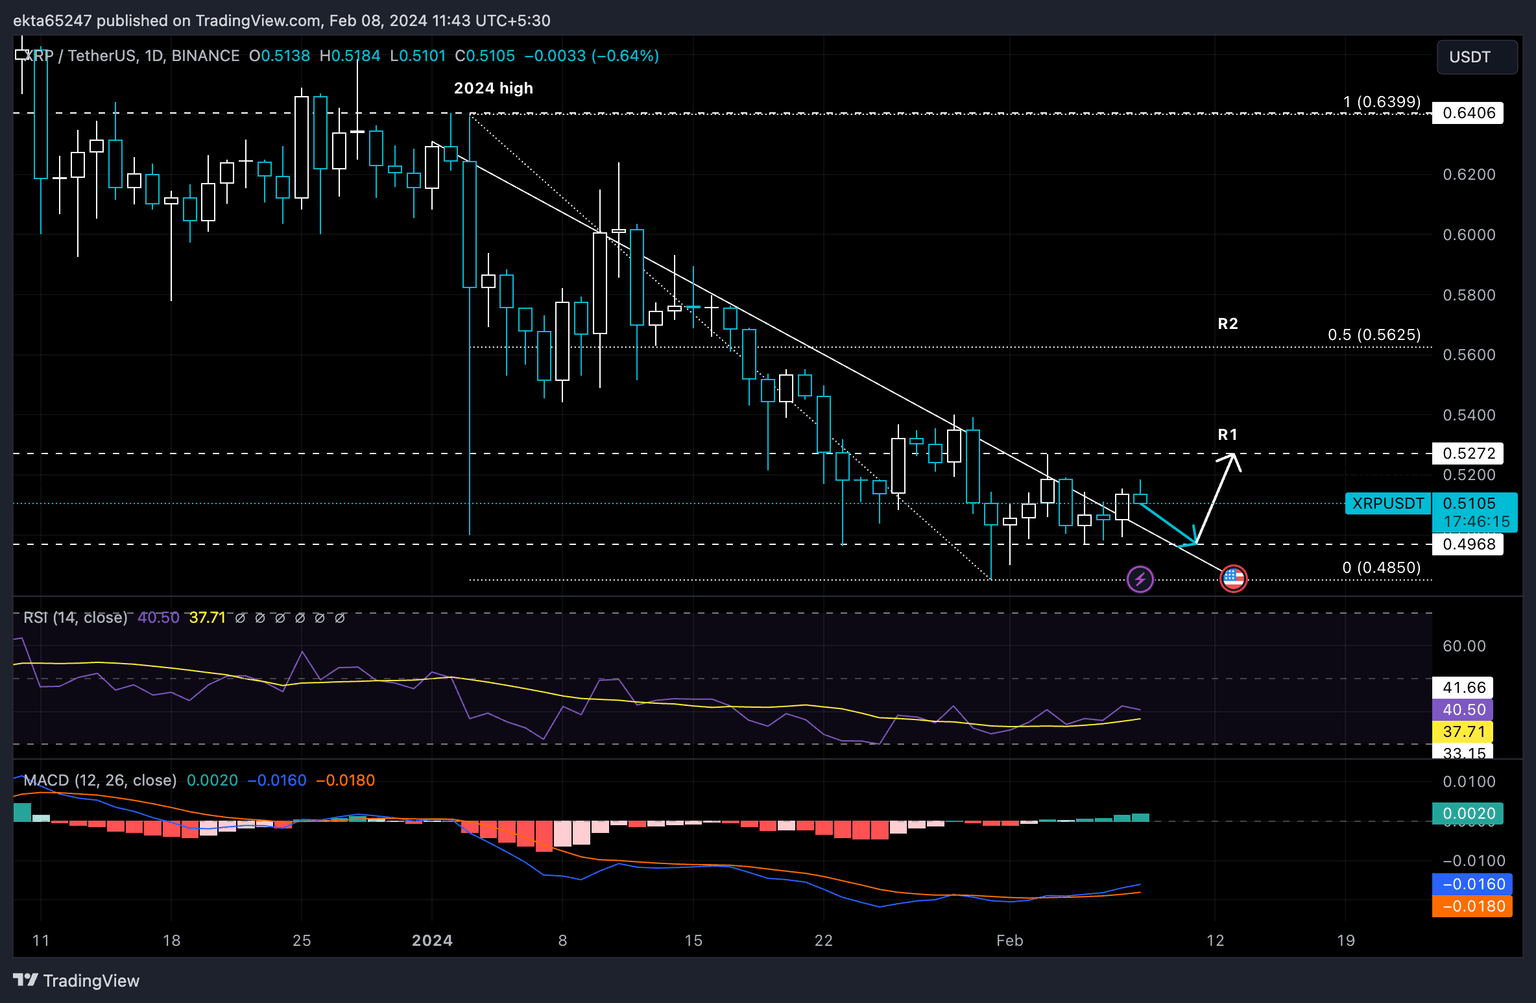Click the purple lightning event marker on the chart
The image size is (1536, 1003).
(x=1140, y=579)
